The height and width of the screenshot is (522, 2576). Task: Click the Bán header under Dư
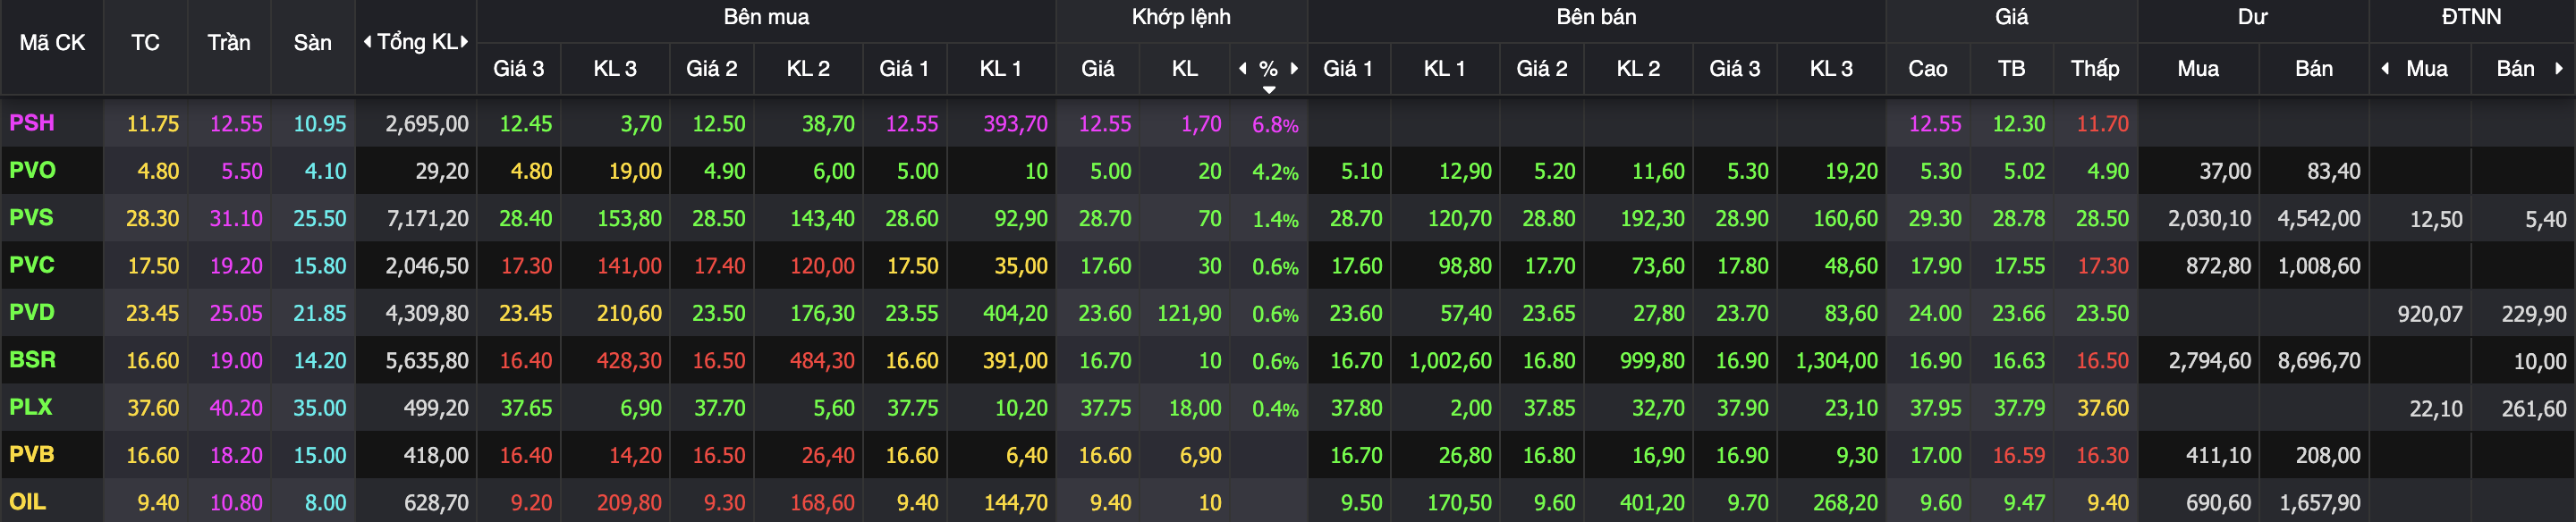tap(2313, 69)
